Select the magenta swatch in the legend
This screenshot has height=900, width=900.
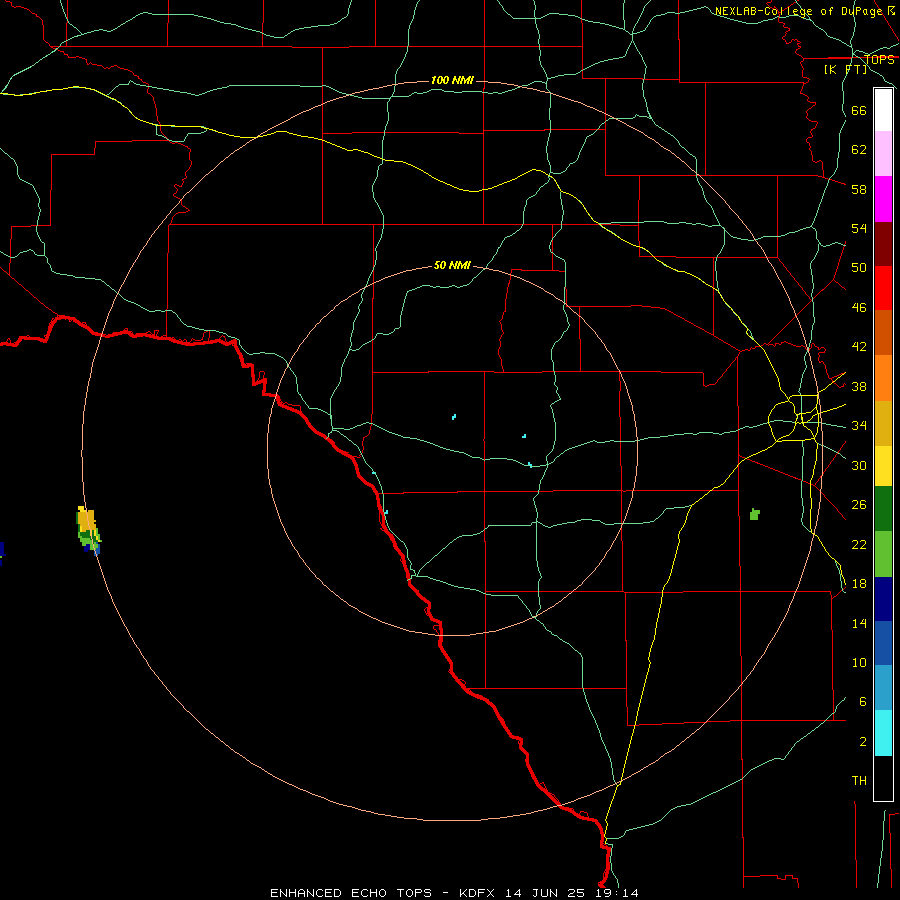pyautogui.click(x=883, y=199)
